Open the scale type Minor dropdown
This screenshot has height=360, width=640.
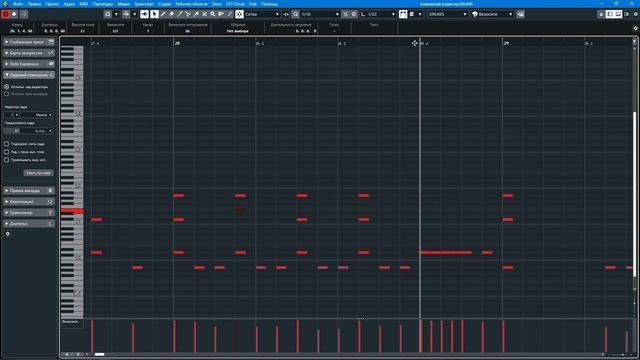pyautogui.click(x=37, y=115)
